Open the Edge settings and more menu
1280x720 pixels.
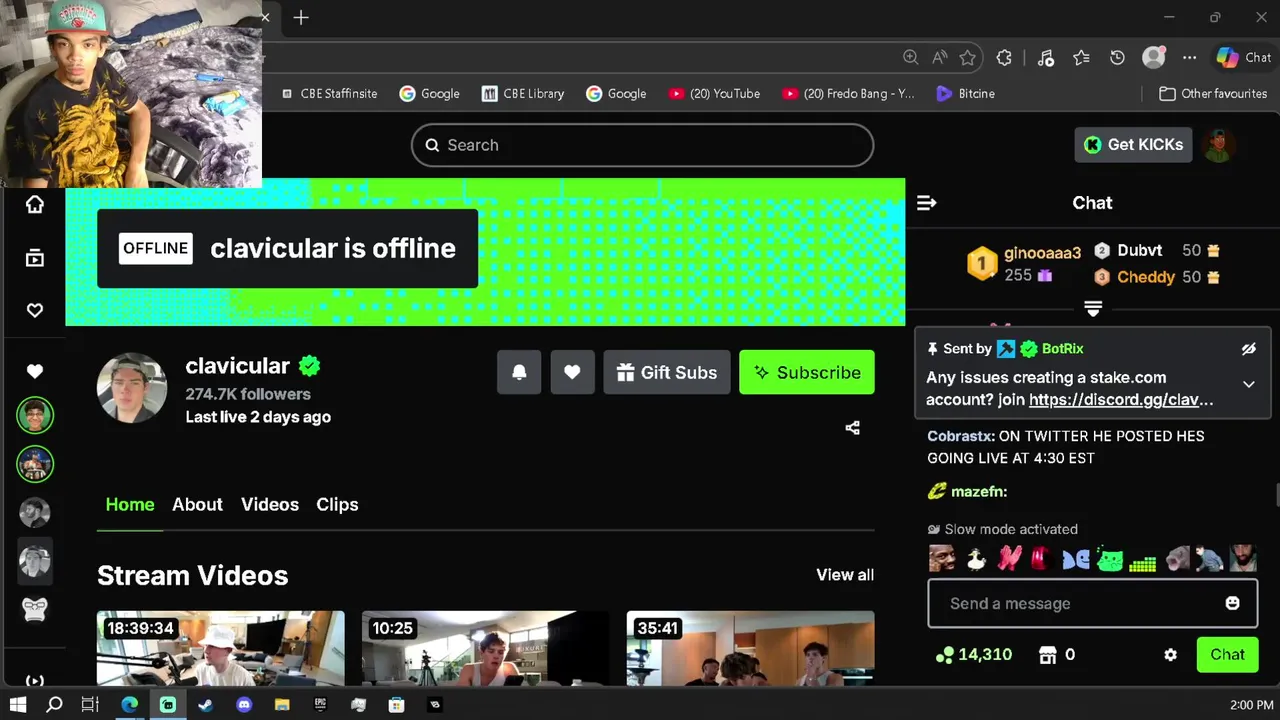1189,58
